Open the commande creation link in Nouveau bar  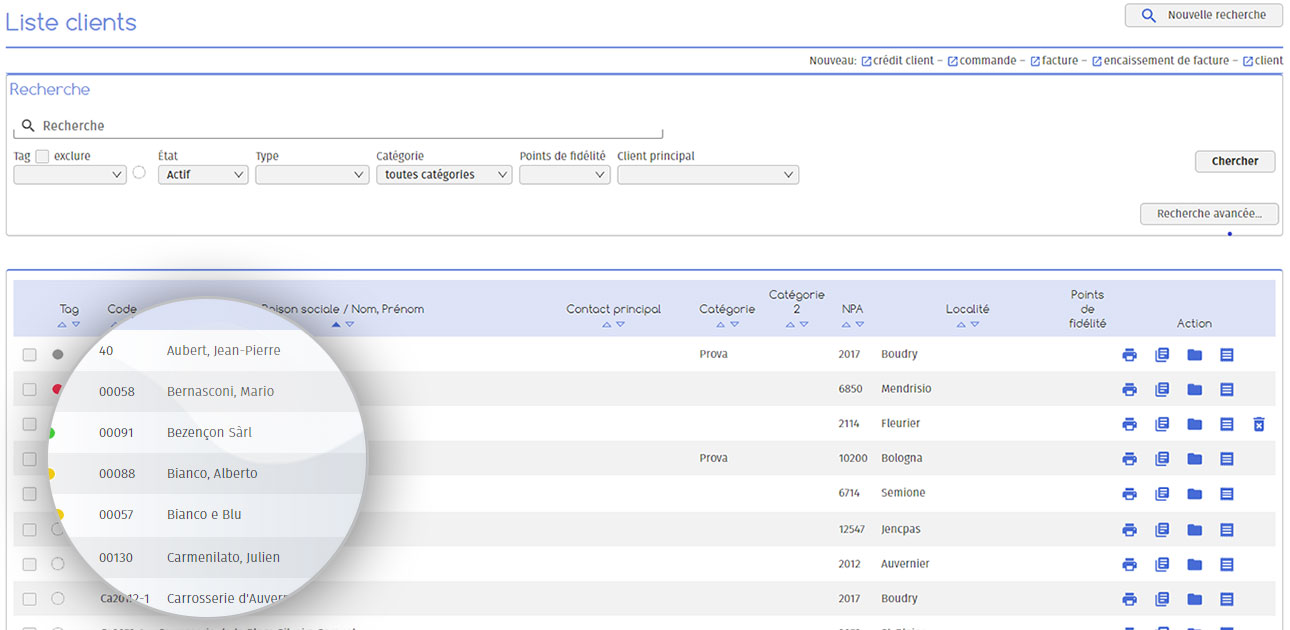pos(985,60)
